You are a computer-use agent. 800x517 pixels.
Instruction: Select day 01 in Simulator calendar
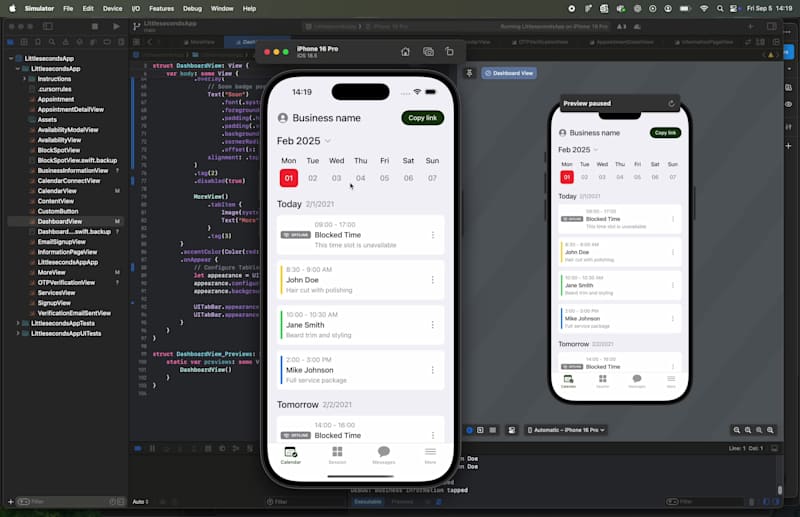pos(289,178)
